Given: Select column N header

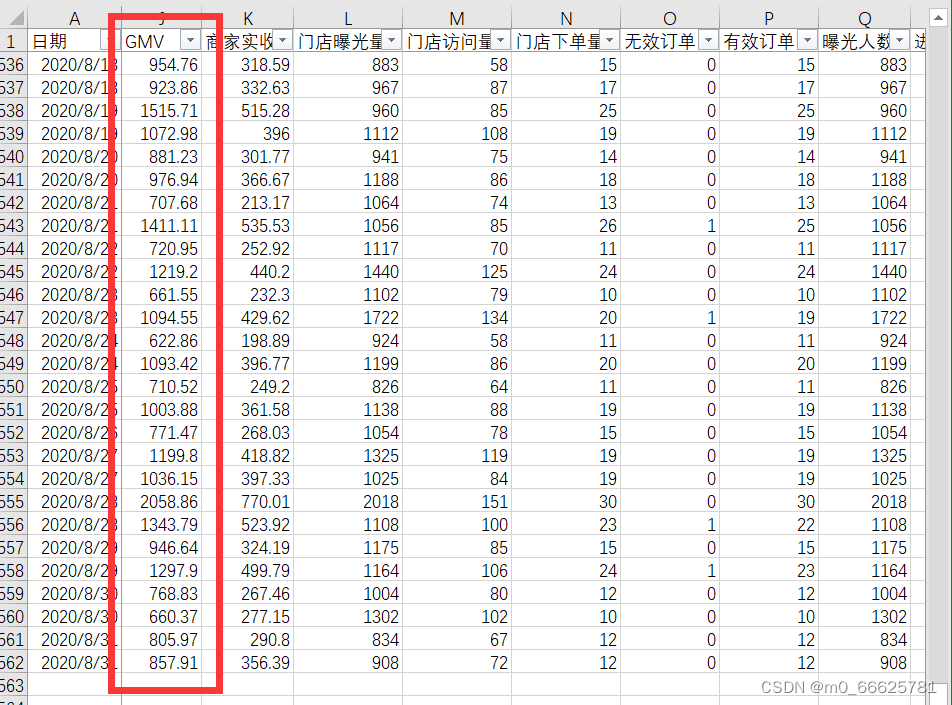Looking at the screenshot, I should click(x=566, y=19).
